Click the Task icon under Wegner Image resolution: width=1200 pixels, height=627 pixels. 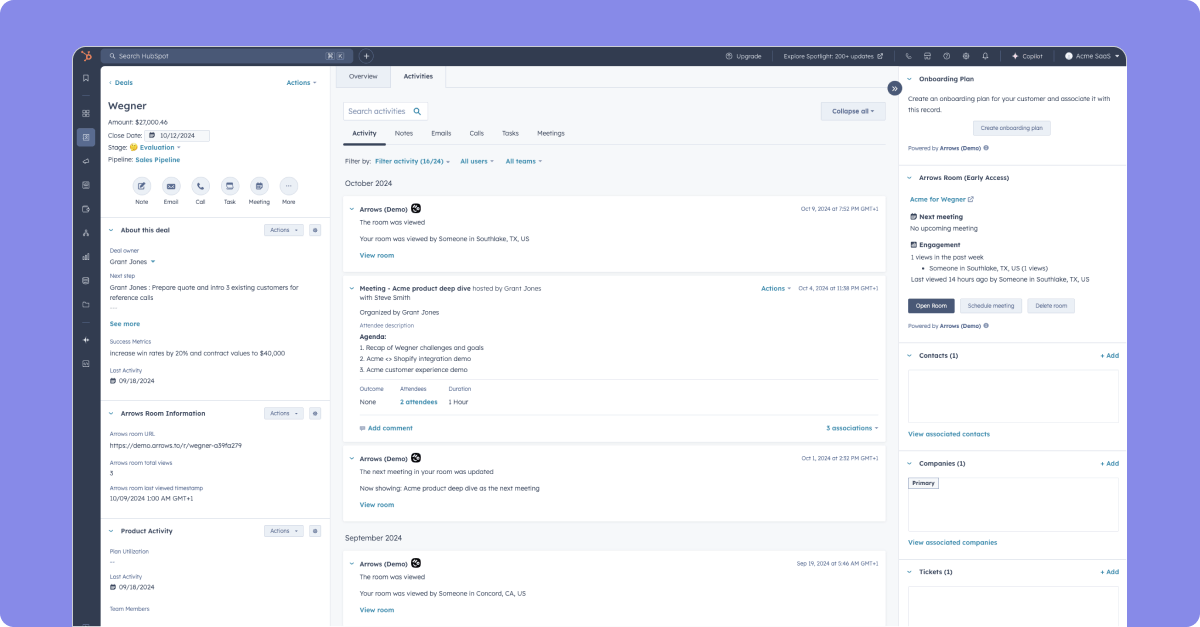click(x=230, y=186)
